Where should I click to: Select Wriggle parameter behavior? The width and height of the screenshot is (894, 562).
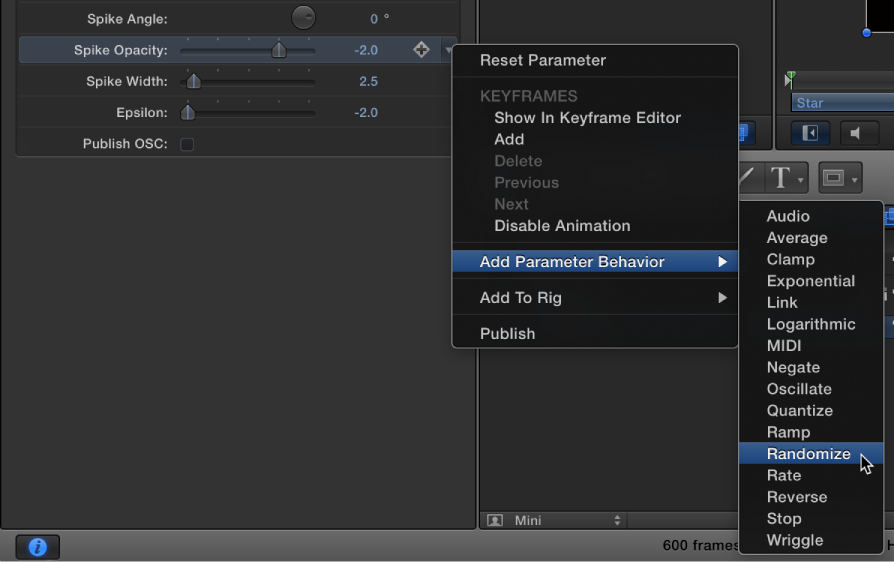click(811, 541)
